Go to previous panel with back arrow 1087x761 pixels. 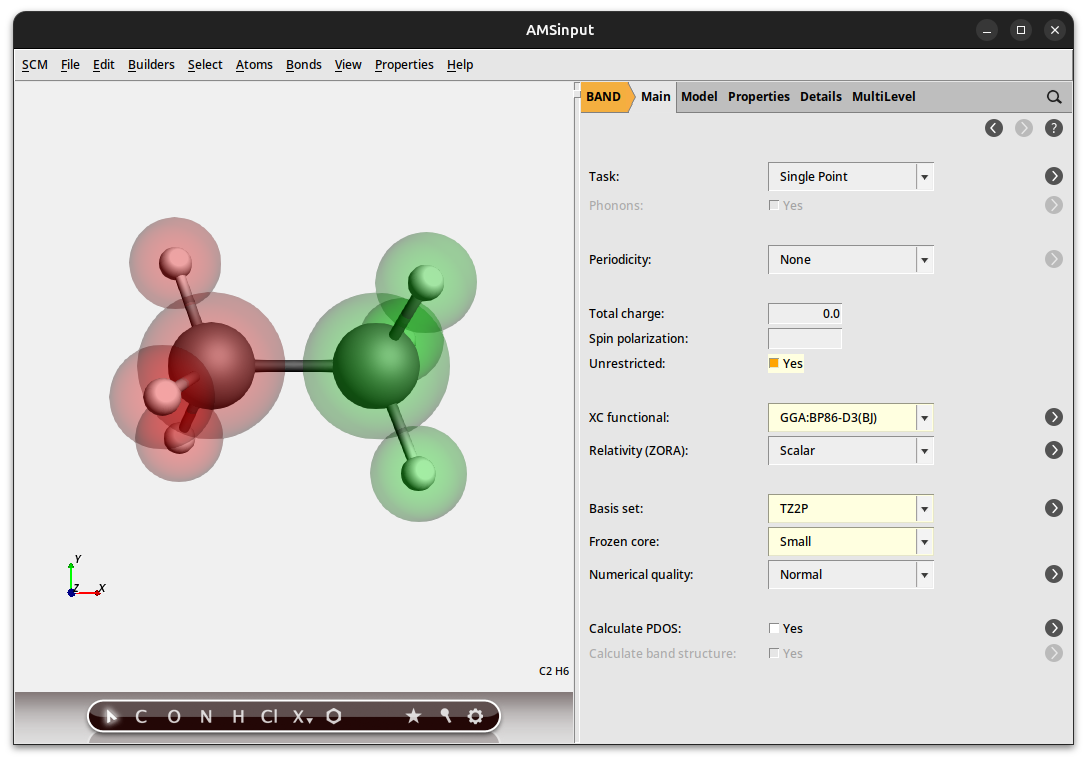pyautogui.click(x=994, y=128)
